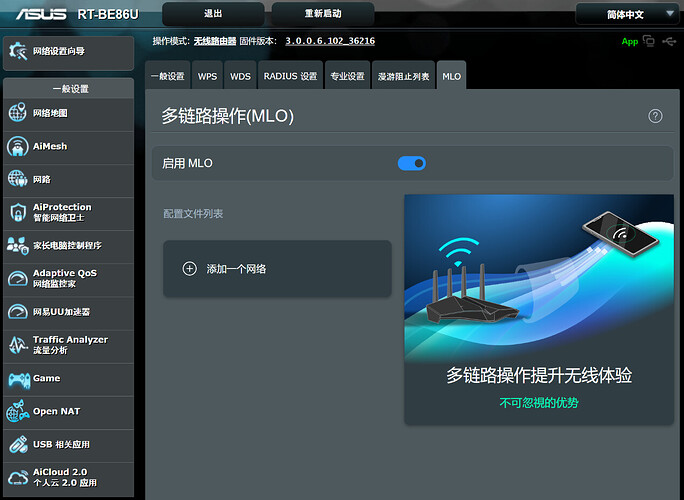
Task: Click the 重新启动 reboot button
Action: coord(322,14)
